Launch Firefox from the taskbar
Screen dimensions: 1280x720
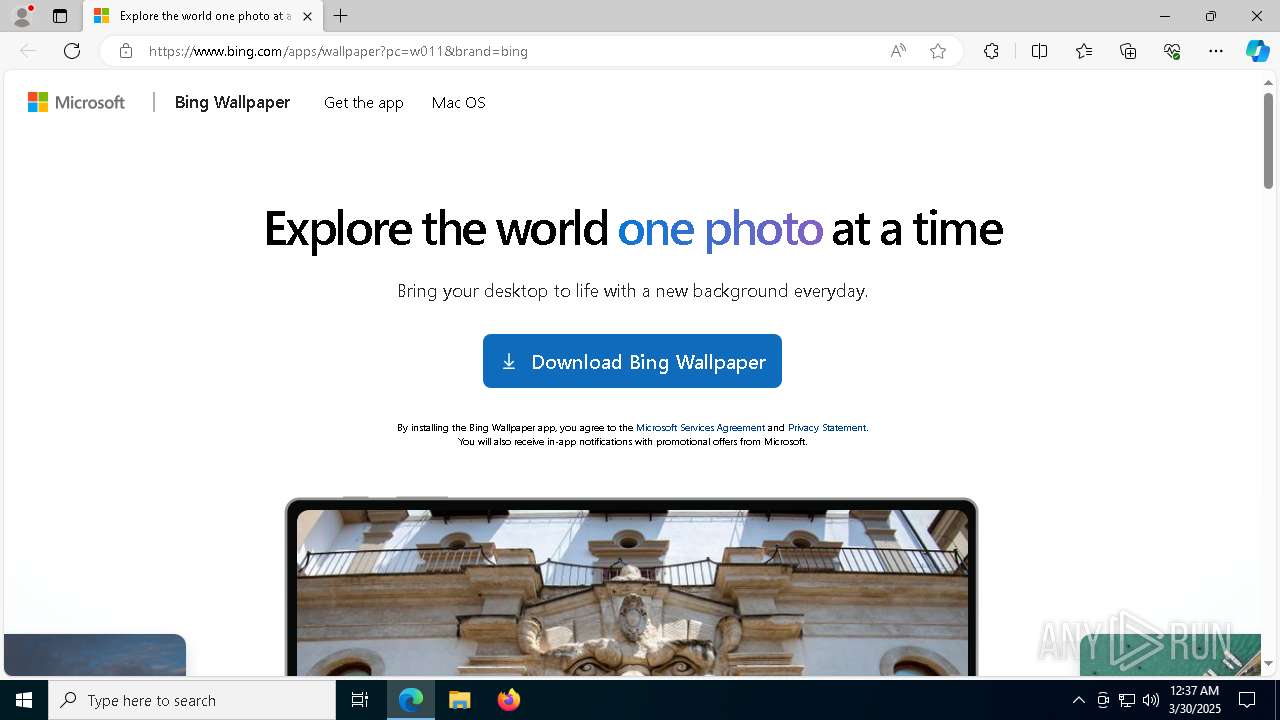click(x=508, y=700)
